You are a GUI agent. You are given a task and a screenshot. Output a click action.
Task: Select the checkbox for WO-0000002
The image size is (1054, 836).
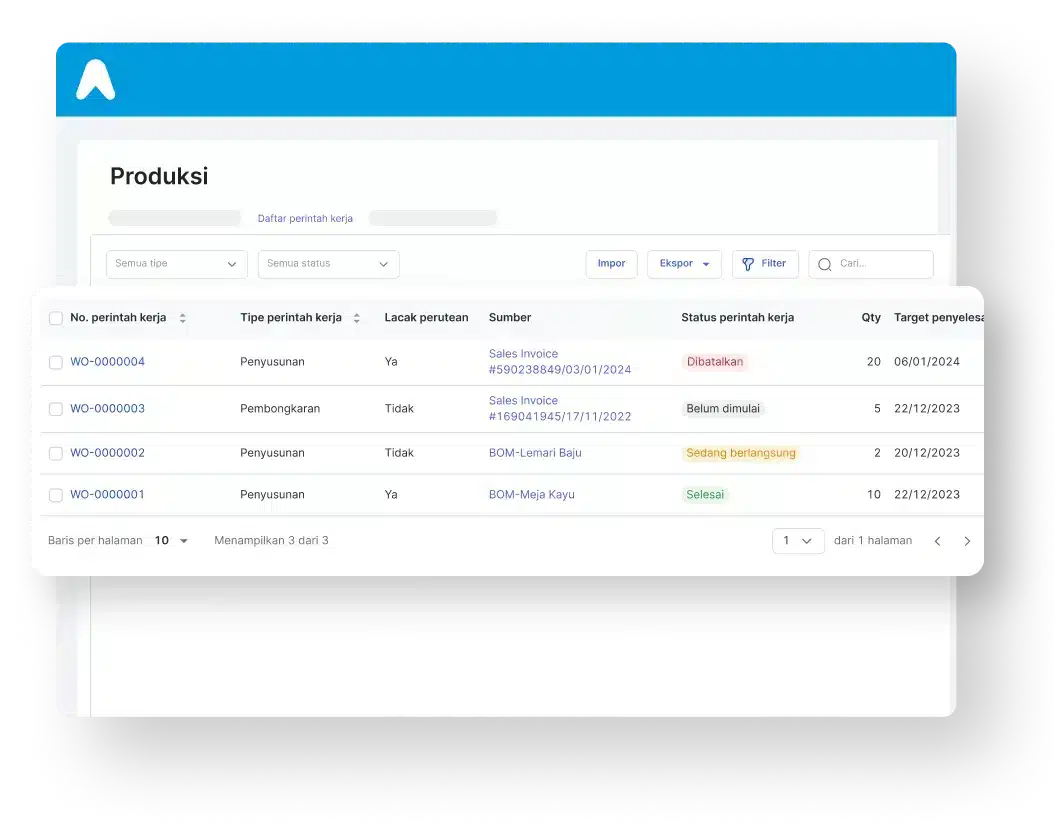tap(56, 453)
